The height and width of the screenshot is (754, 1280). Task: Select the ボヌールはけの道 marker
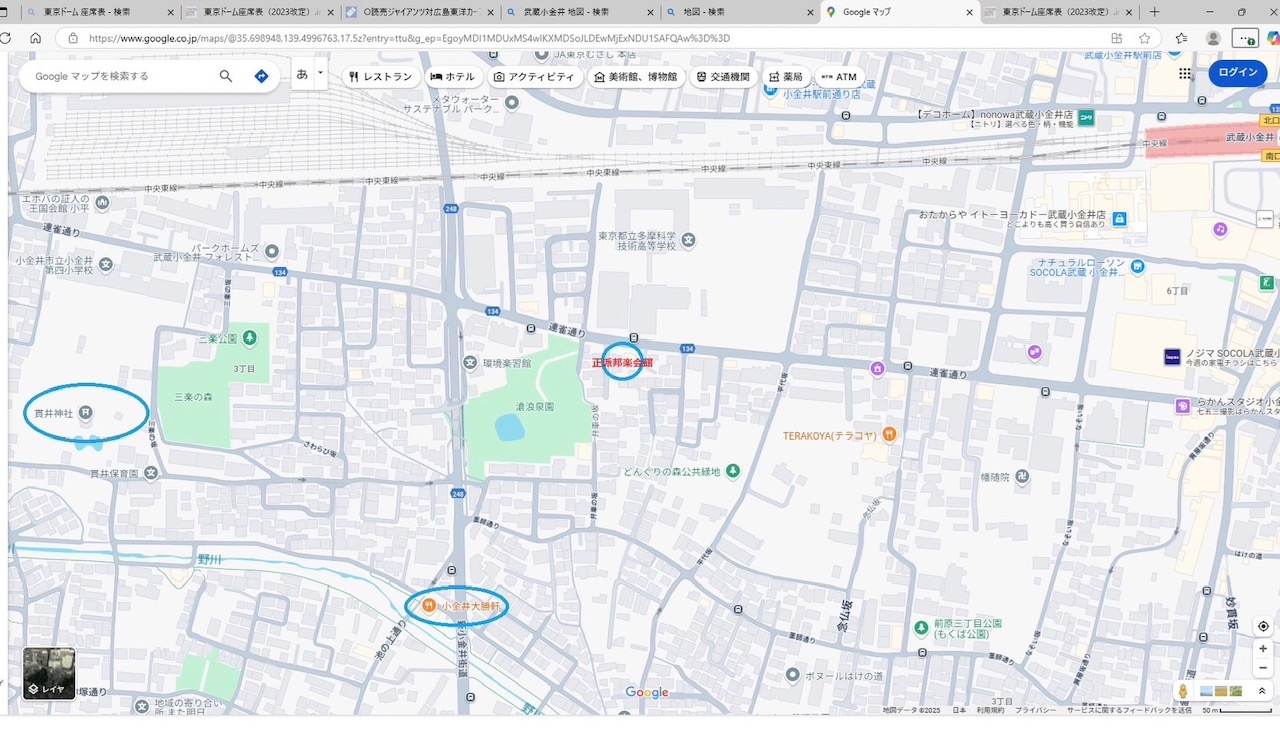794,676
